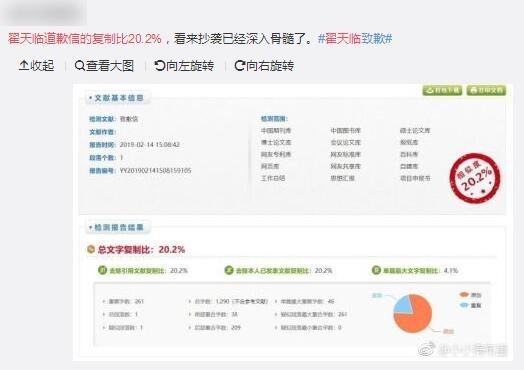Click the counterclockwise arrow icon beside 向左旋转
This screenshot has width=524, height=370.
[x=159, y=66]
